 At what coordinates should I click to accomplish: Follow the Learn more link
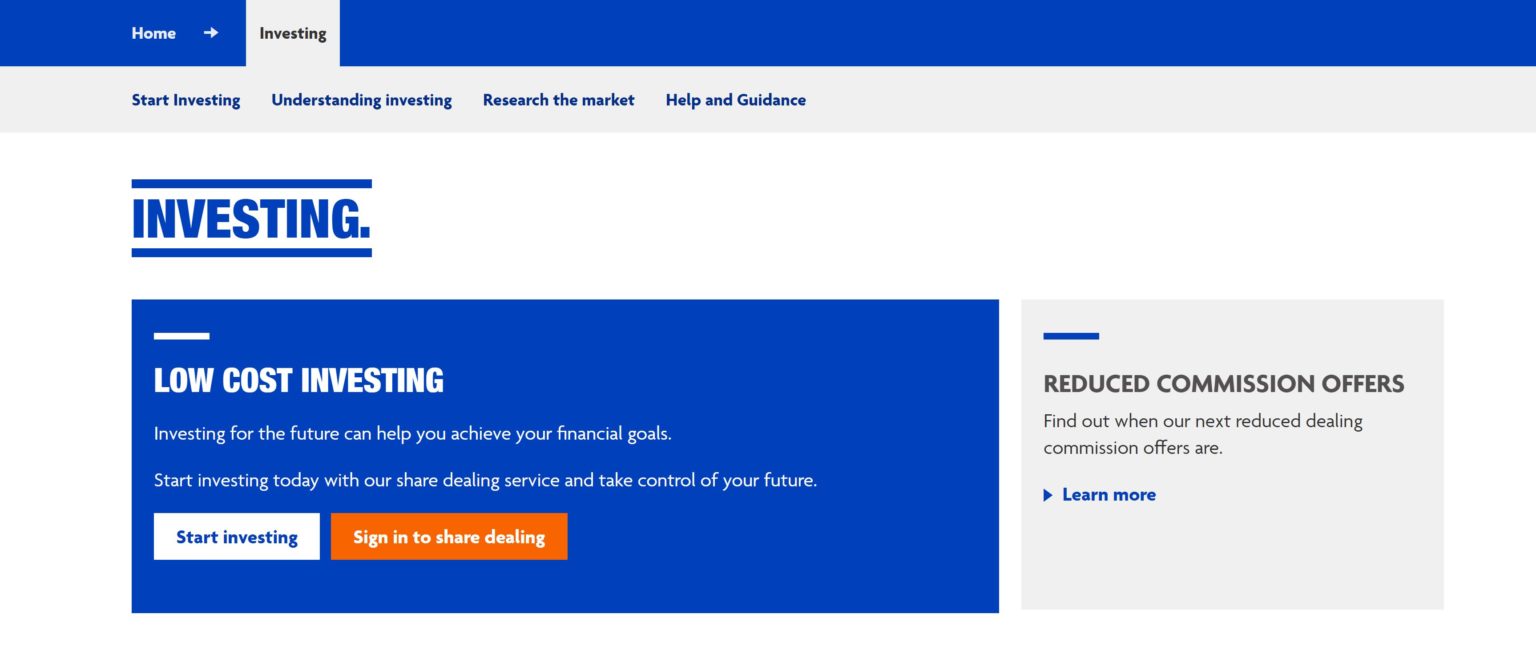(1109, 494)
